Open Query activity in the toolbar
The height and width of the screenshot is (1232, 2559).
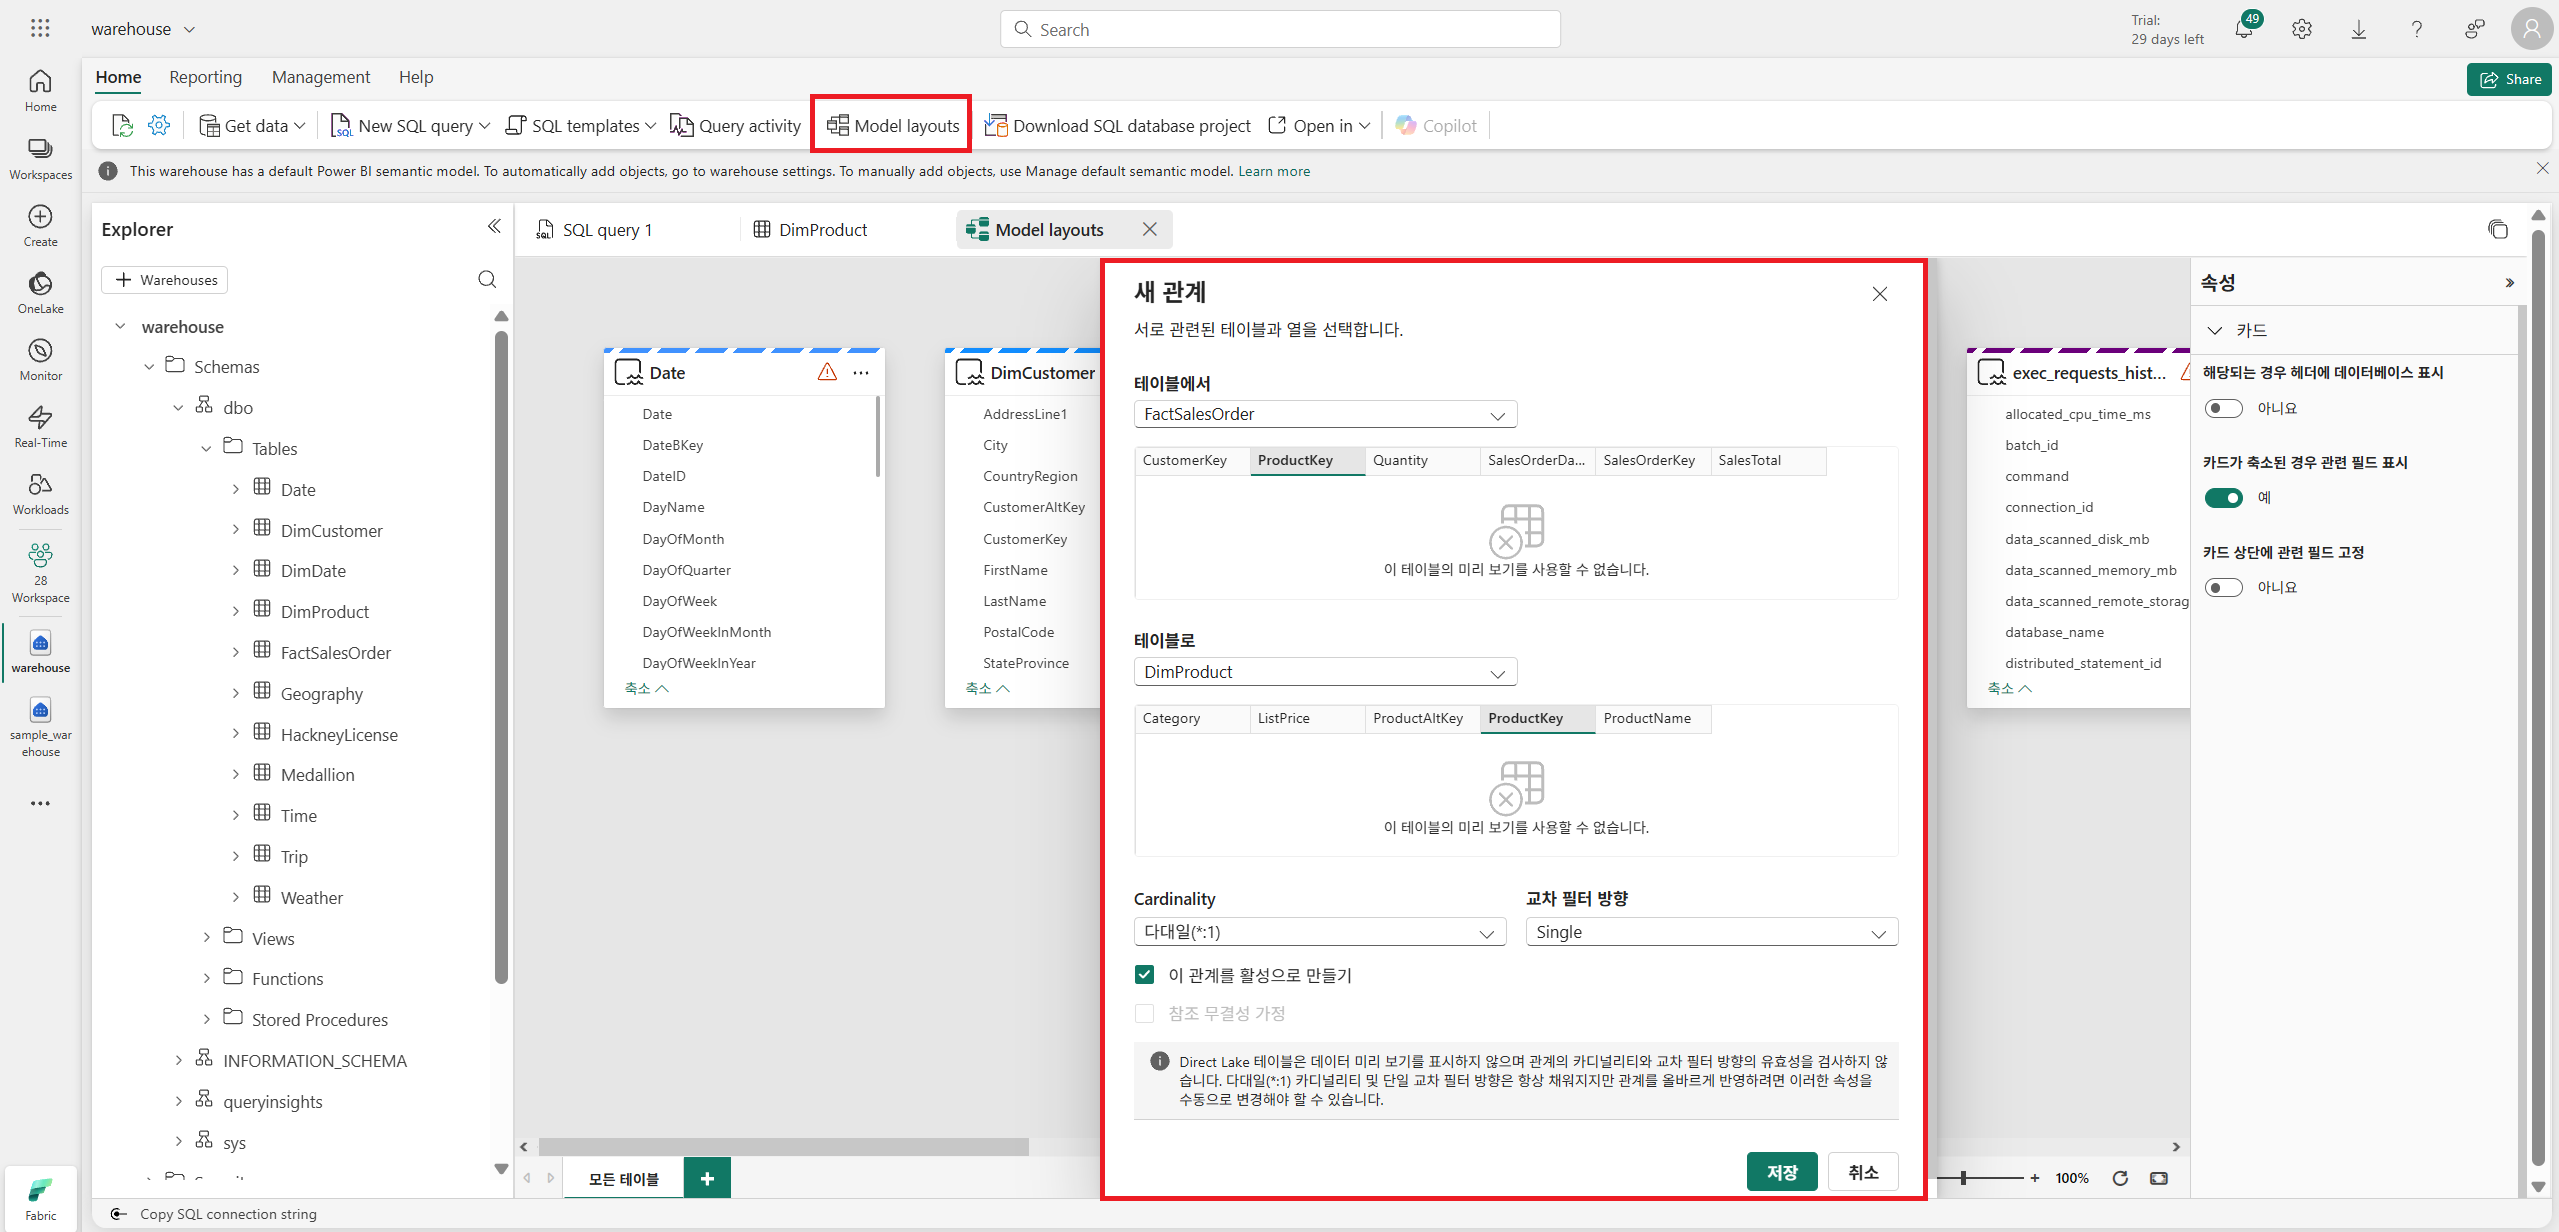735,126
